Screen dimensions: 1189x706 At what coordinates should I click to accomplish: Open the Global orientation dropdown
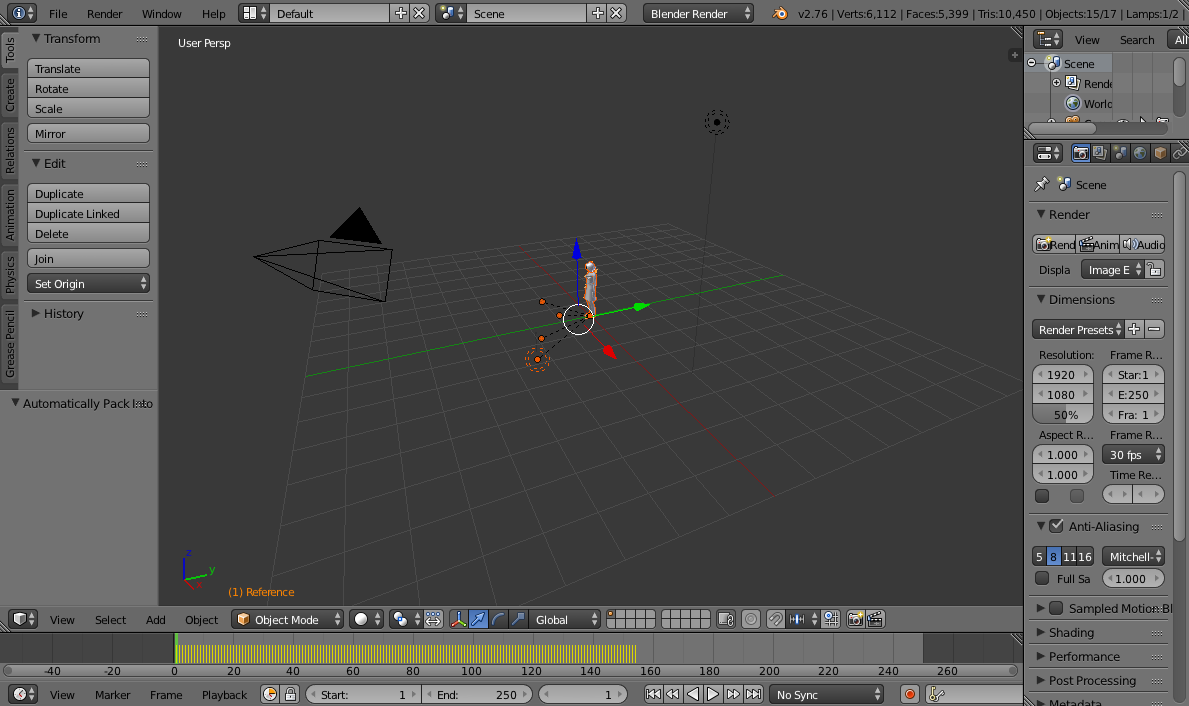[565, 620]
